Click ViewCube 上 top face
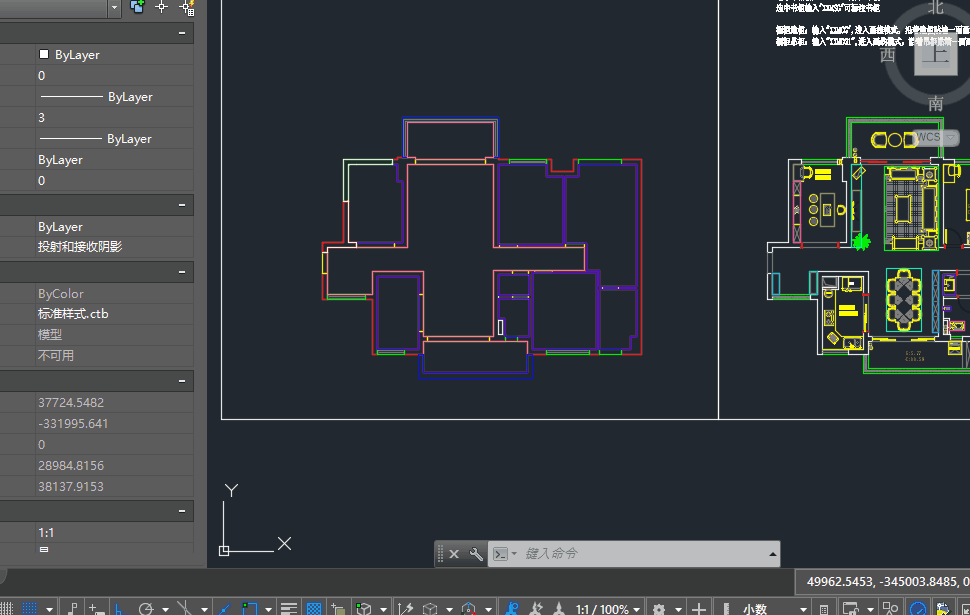The image size is (970, 615). 935,56
